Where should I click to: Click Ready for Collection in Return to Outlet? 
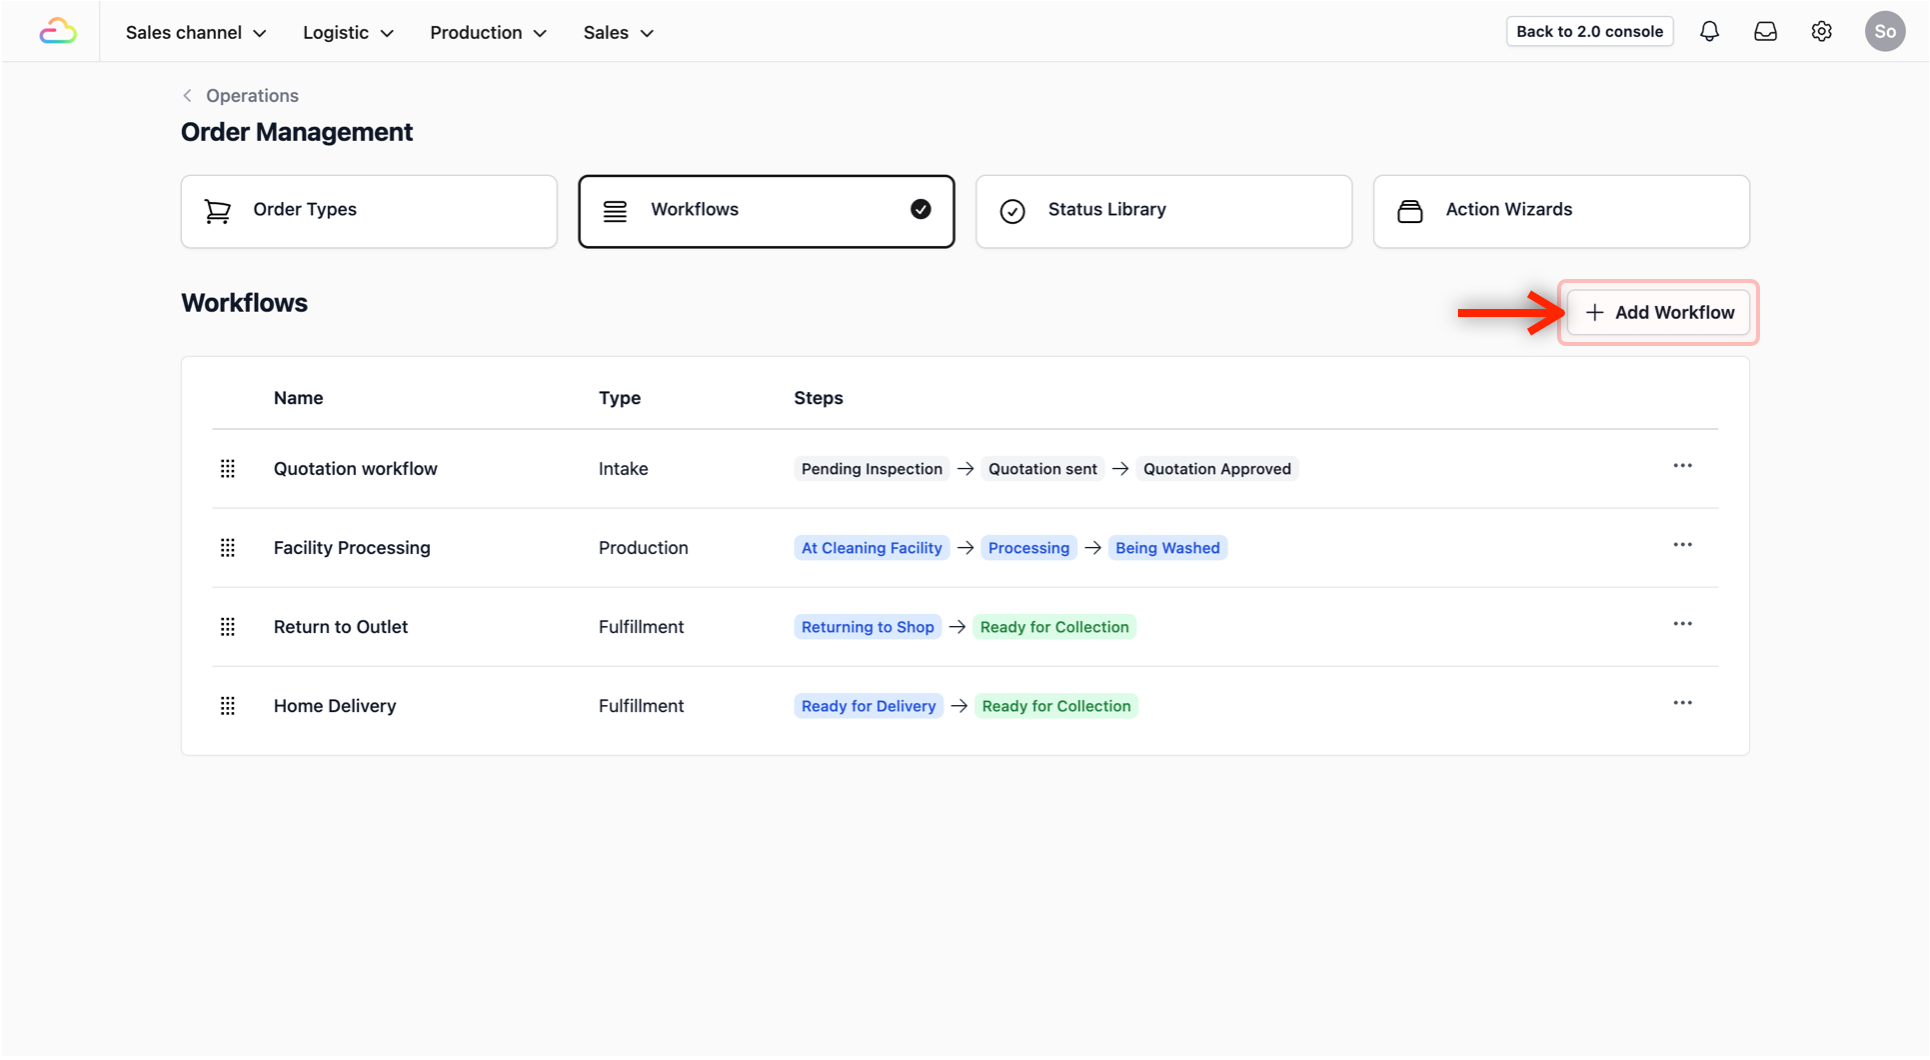1054,627
